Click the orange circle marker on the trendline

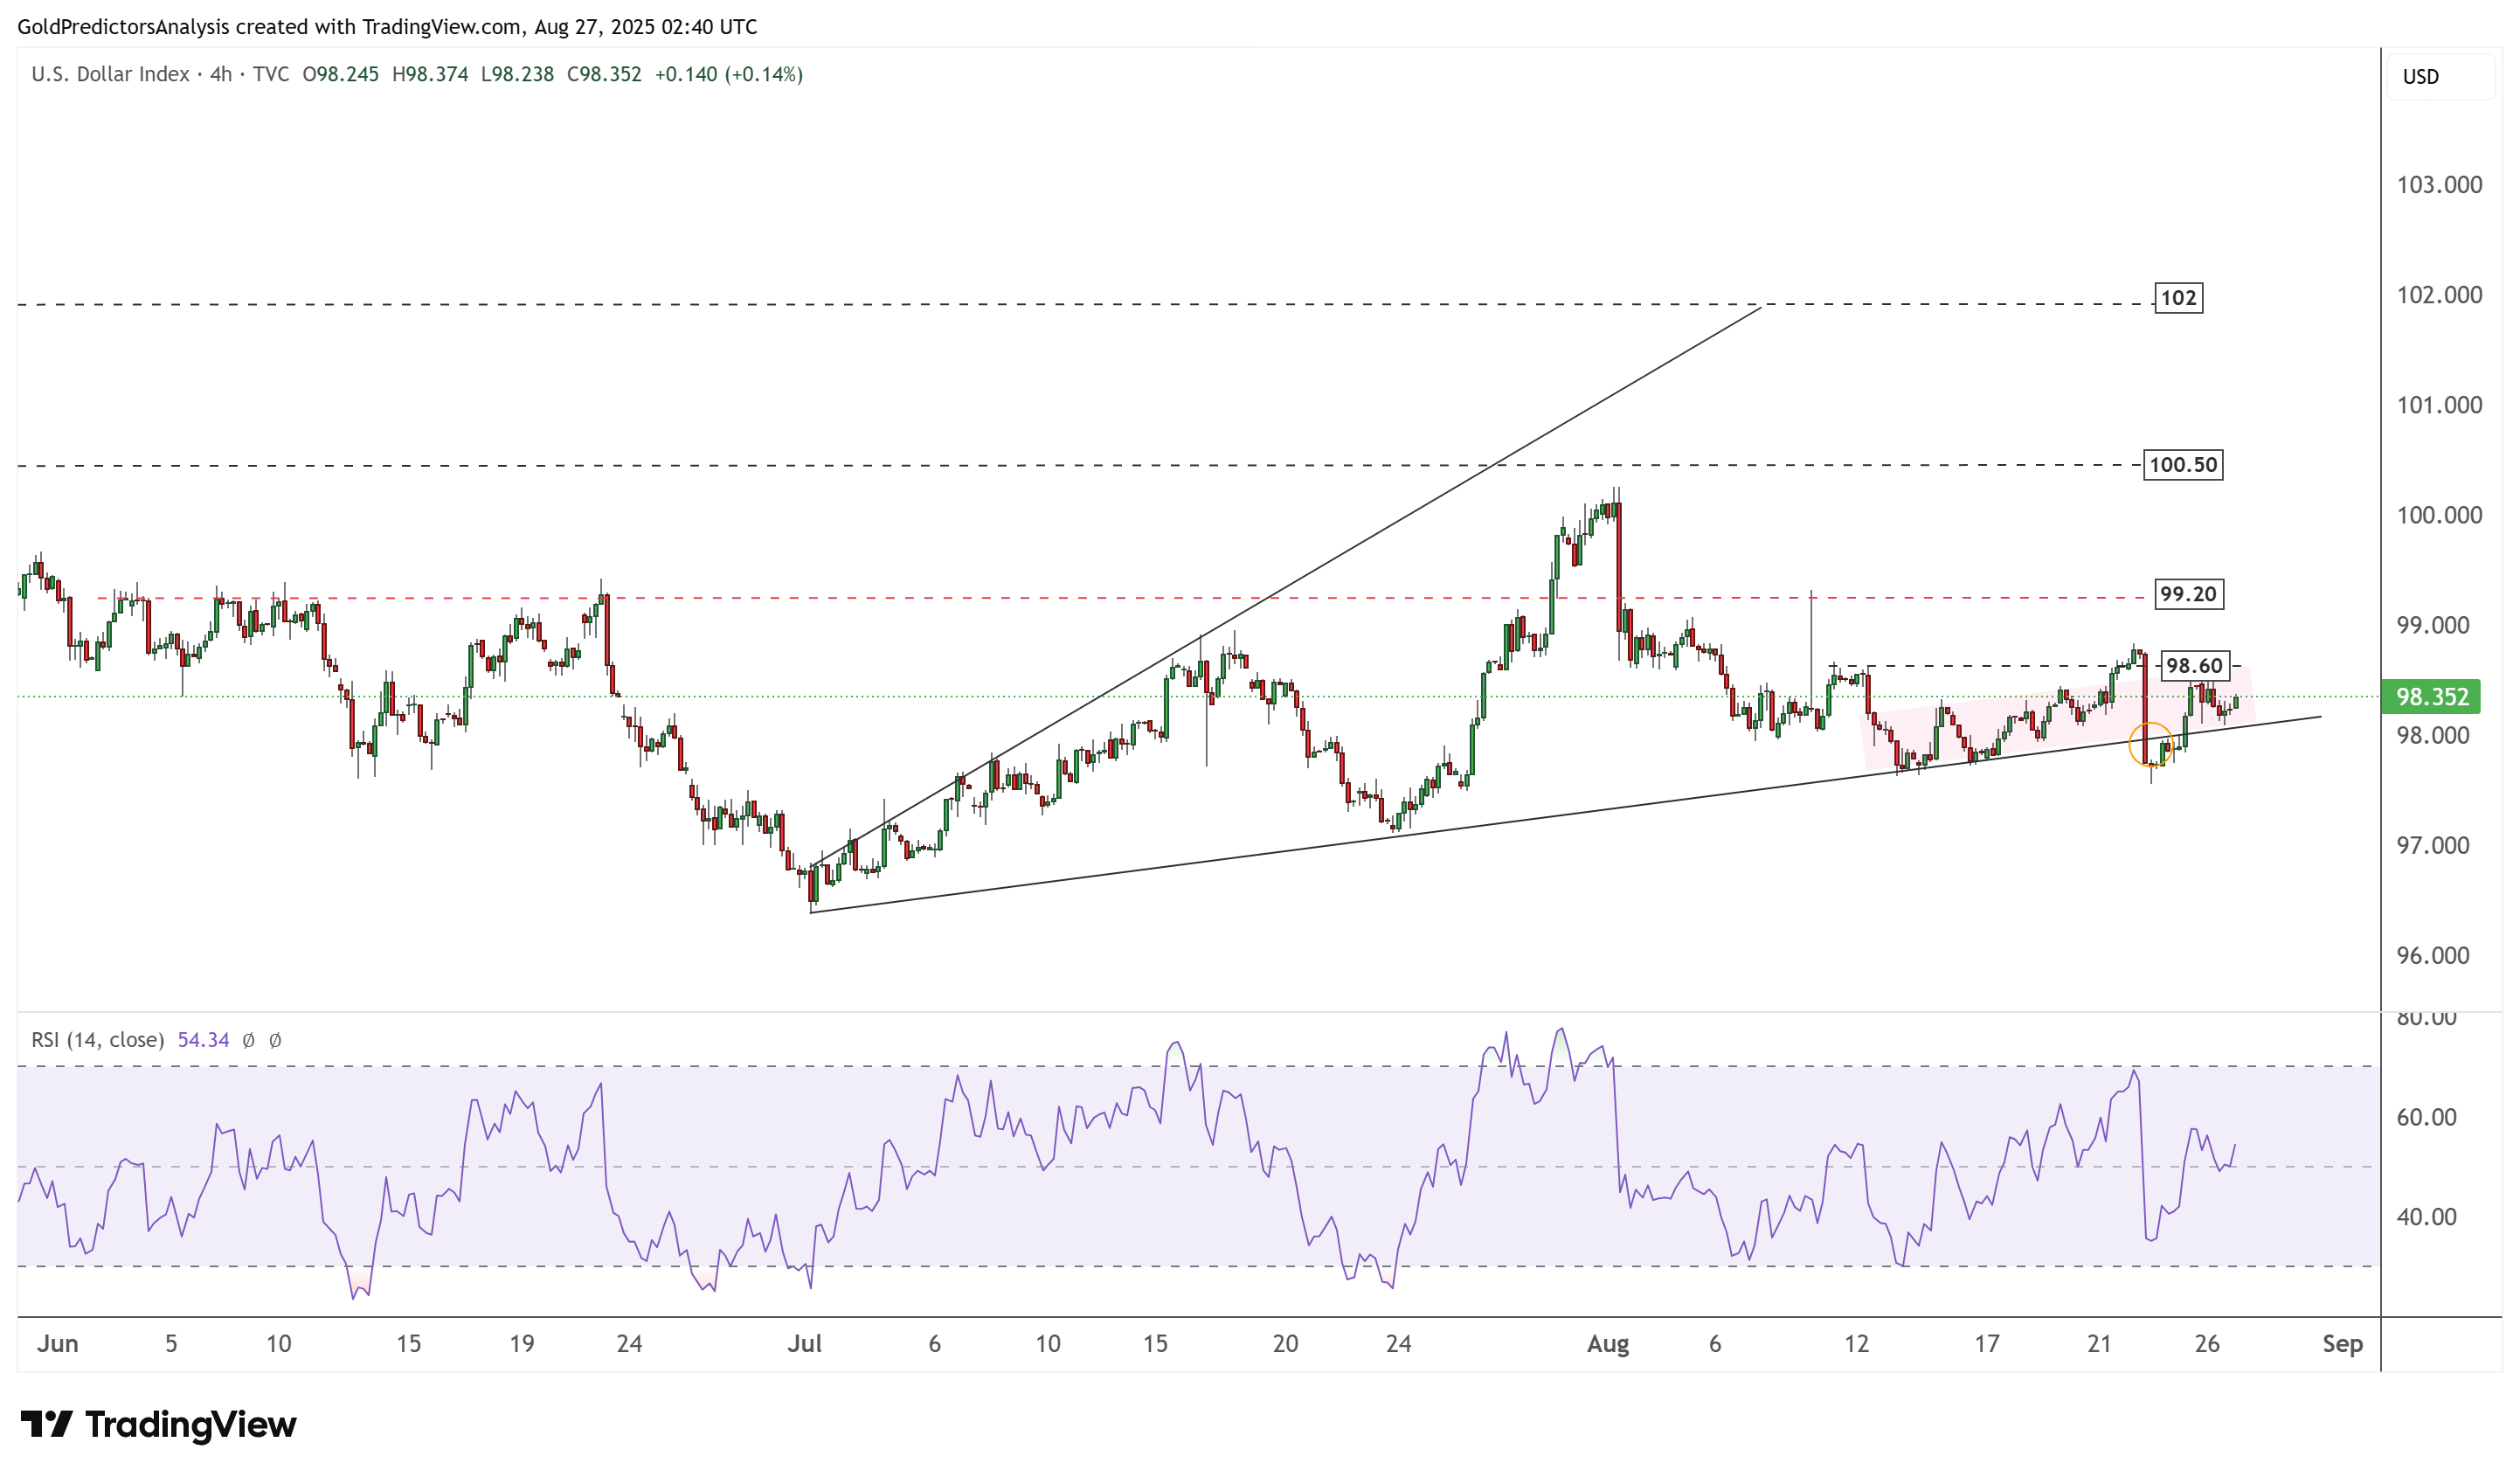[2150, 744]
